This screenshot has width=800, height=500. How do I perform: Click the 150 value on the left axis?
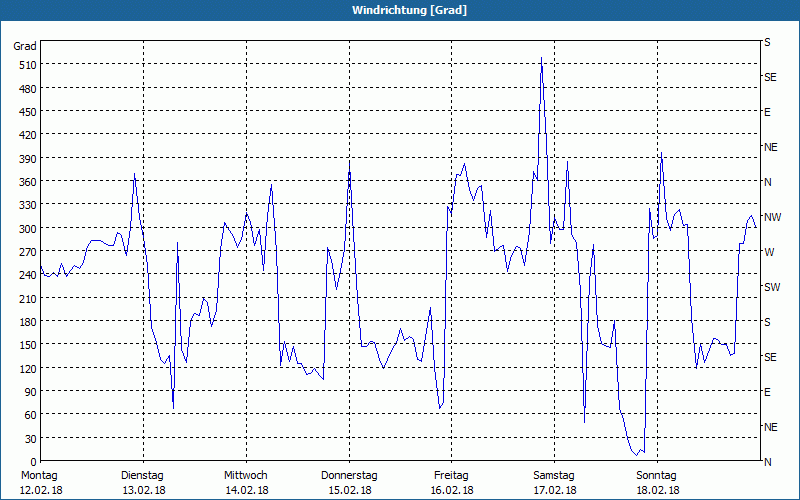click(x=28, y=345)
